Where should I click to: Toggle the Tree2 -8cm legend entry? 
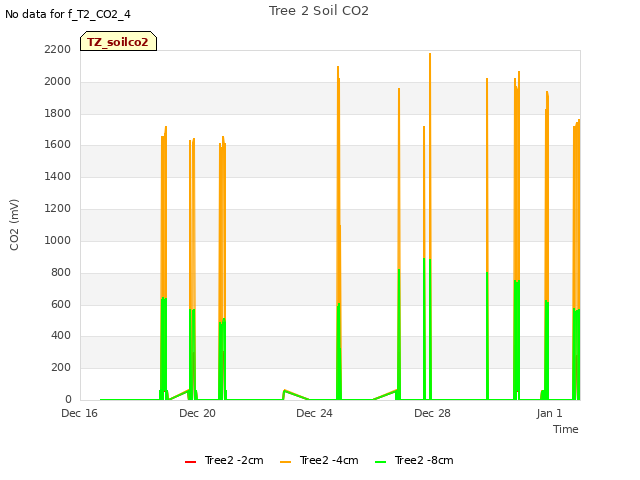[414, 460]
